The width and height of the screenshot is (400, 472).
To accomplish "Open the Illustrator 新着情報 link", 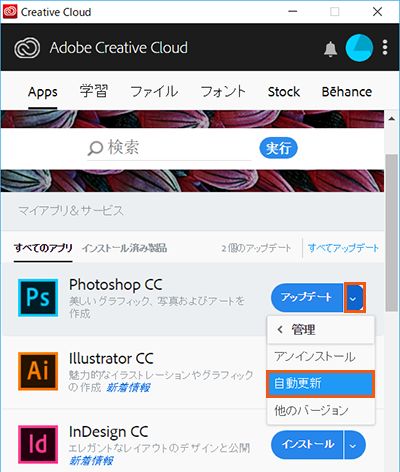I will click(128, 387).
